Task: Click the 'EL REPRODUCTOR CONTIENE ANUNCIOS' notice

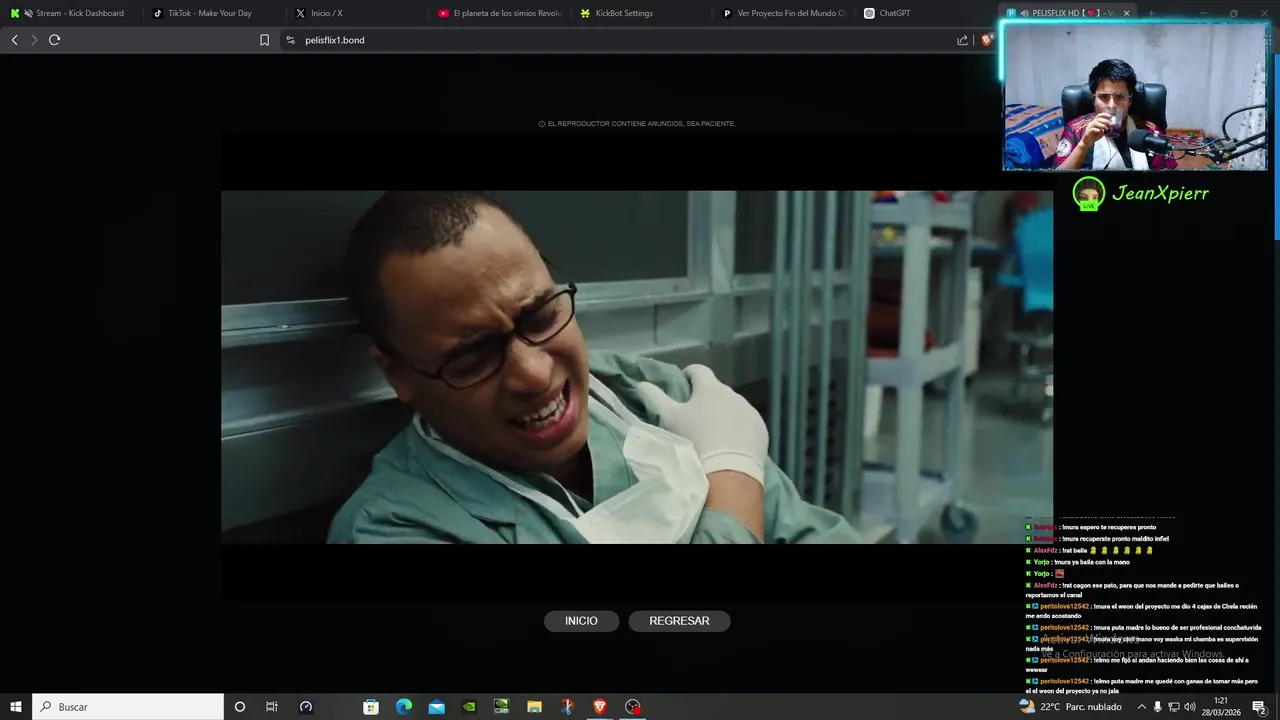Action: tap(637, 124)
